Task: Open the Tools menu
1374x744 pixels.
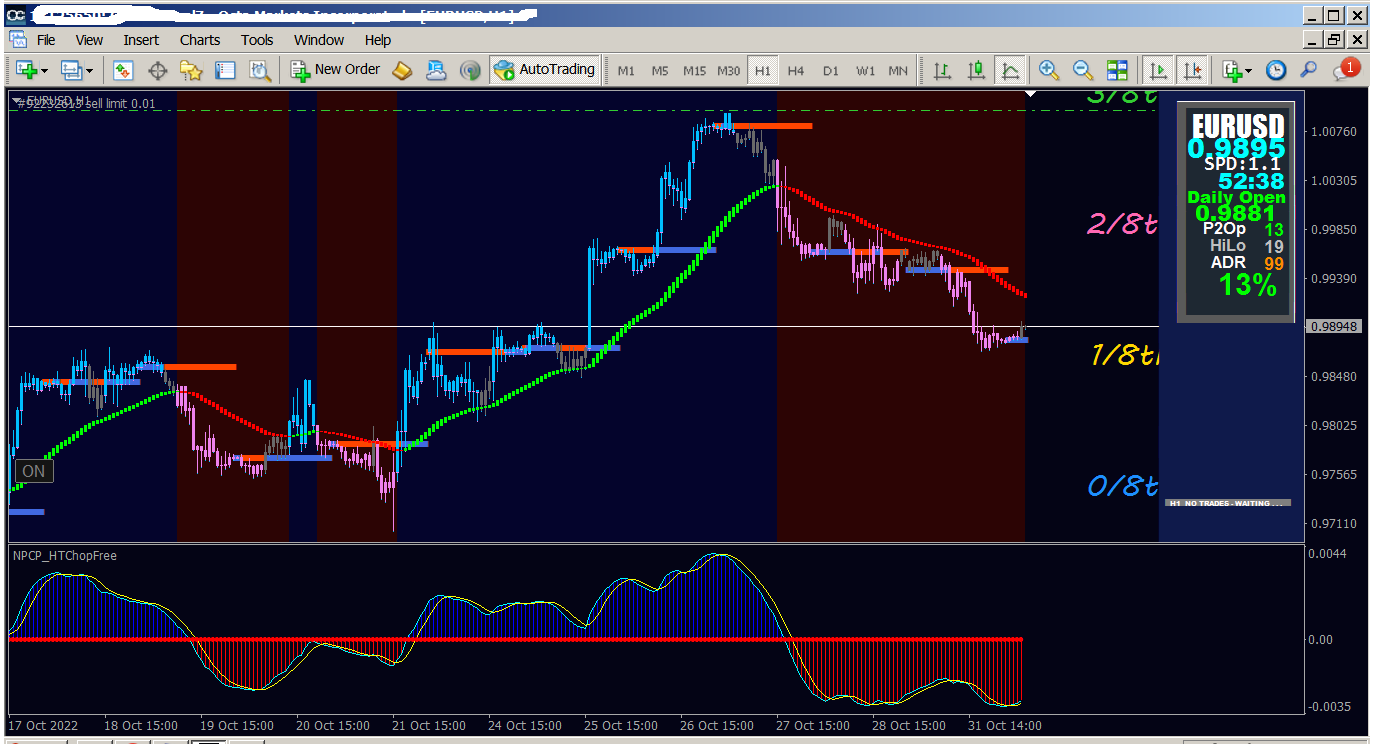Action: (x=257, y=40)
